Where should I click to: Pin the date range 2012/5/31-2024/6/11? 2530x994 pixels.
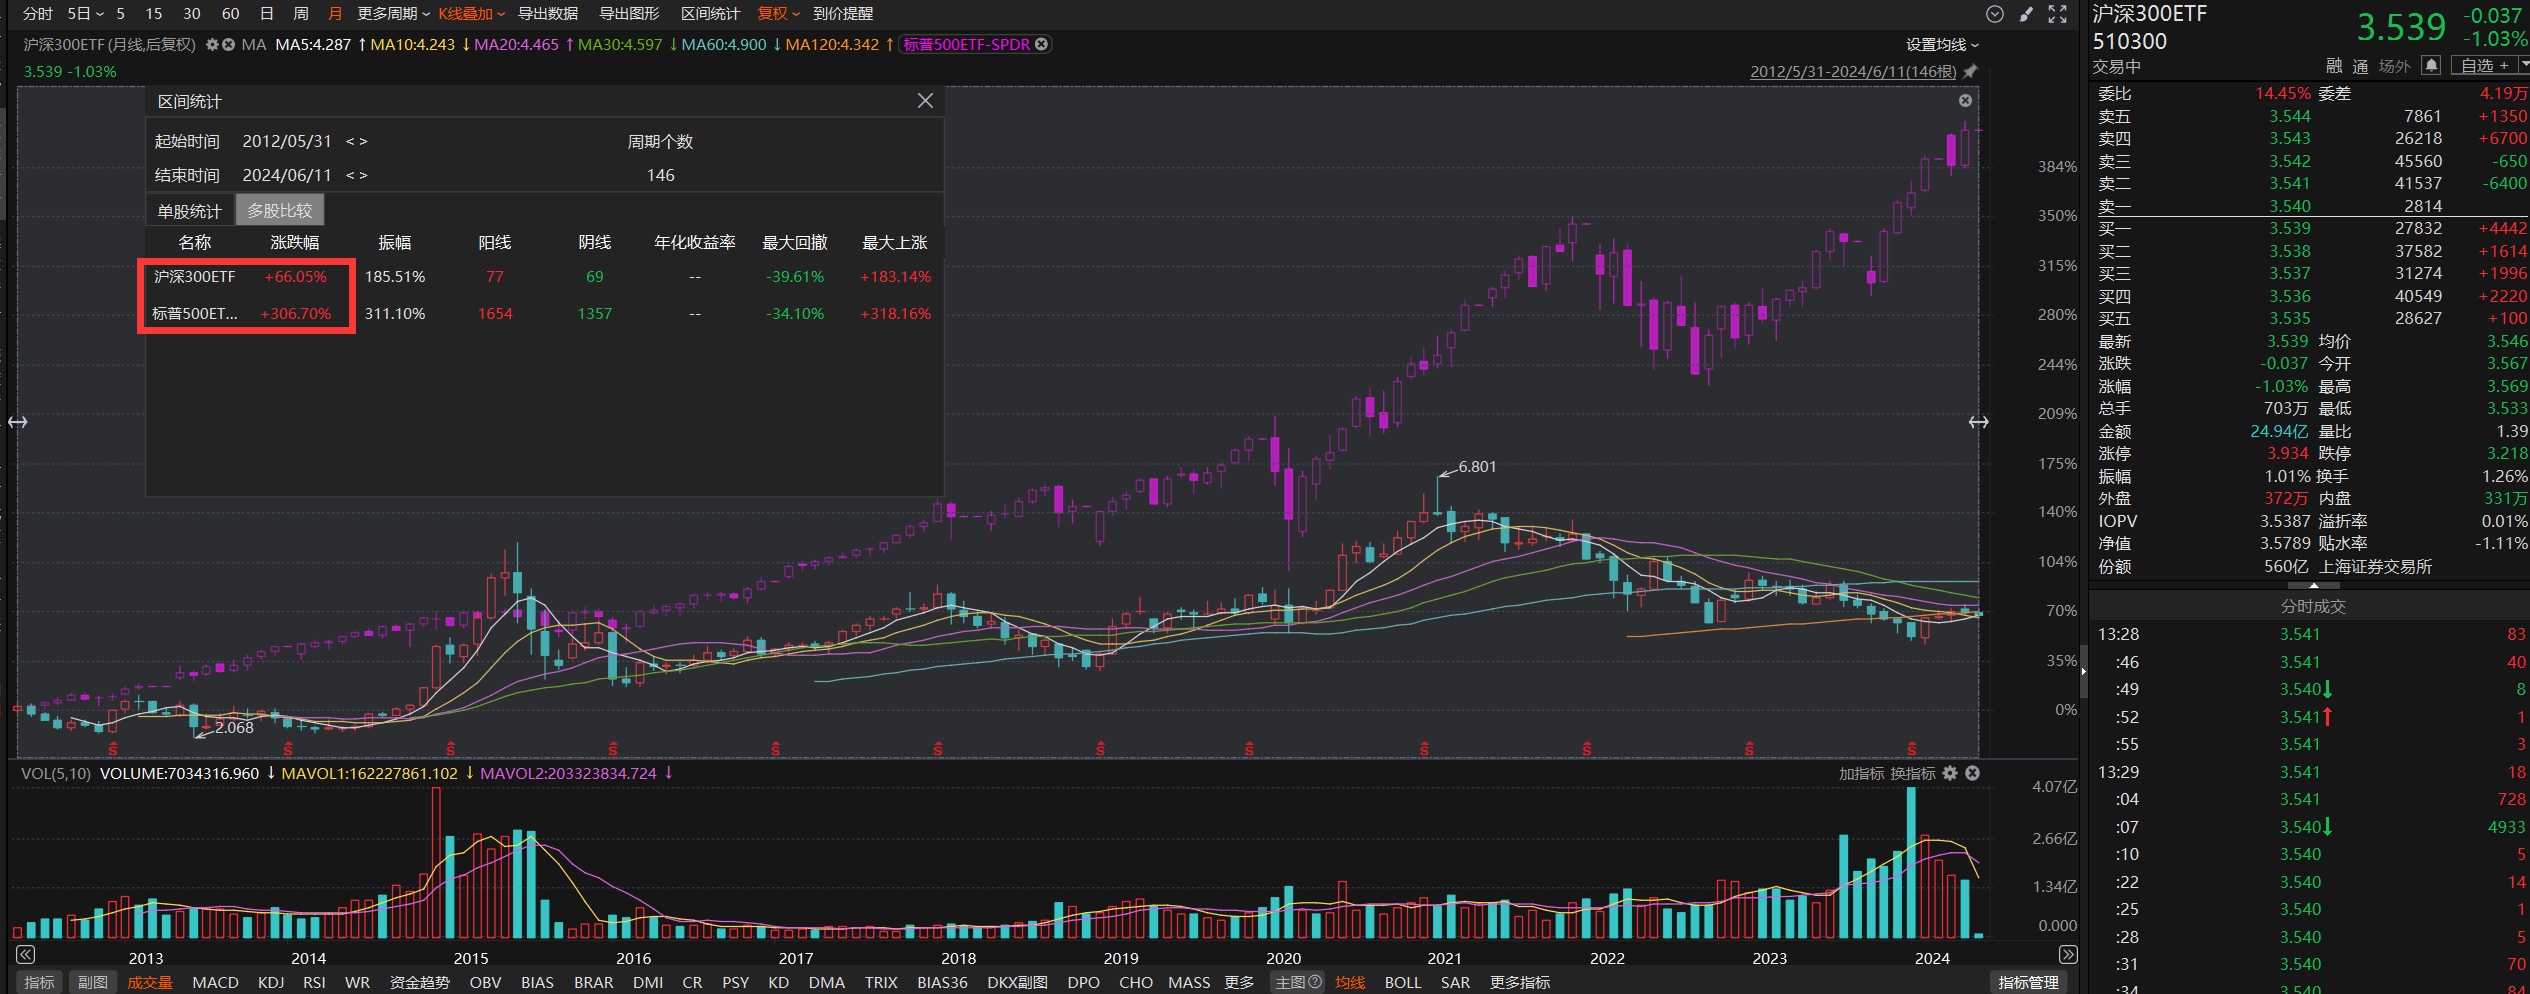1970,72
